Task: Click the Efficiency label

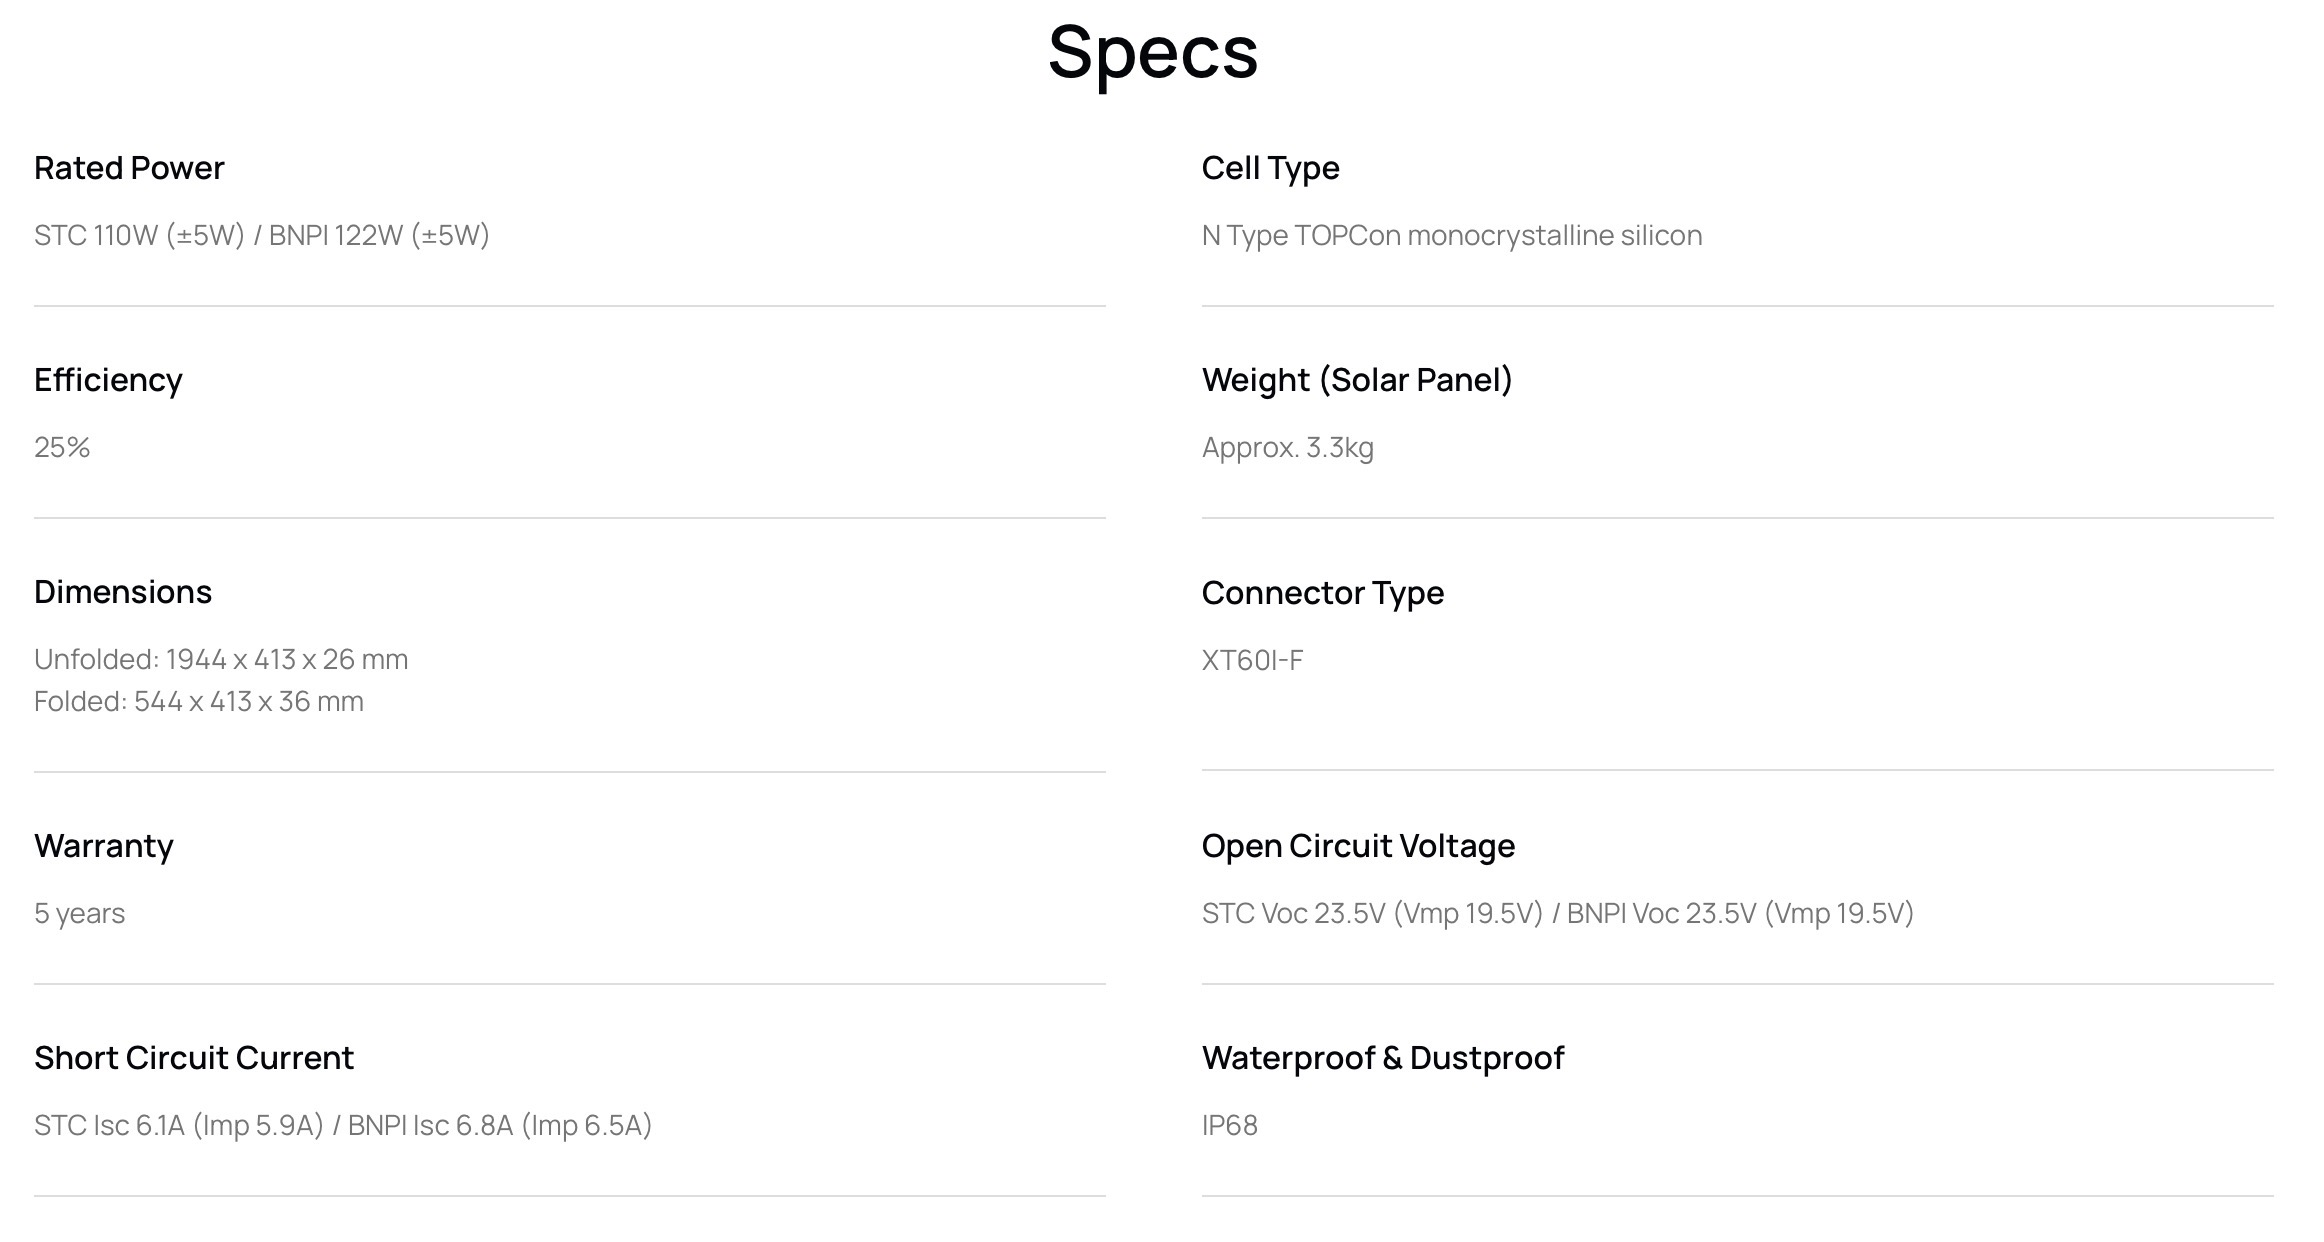Action: 108,380
